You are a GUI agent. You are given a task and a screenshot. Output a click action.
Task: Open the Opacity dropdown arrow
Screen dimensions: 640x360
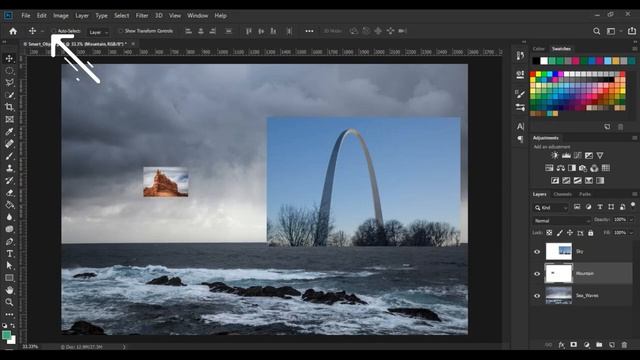tap(631, 220)
